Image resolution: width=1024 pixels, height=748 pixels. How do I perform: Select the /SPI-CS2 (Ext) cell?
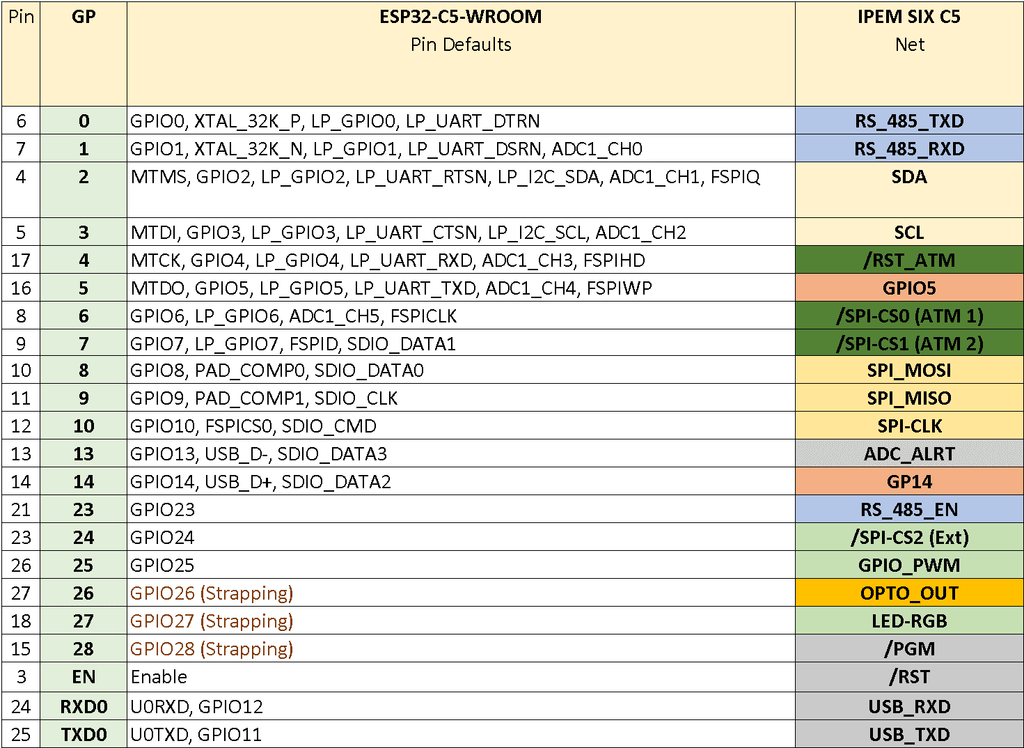coord(909,537)
